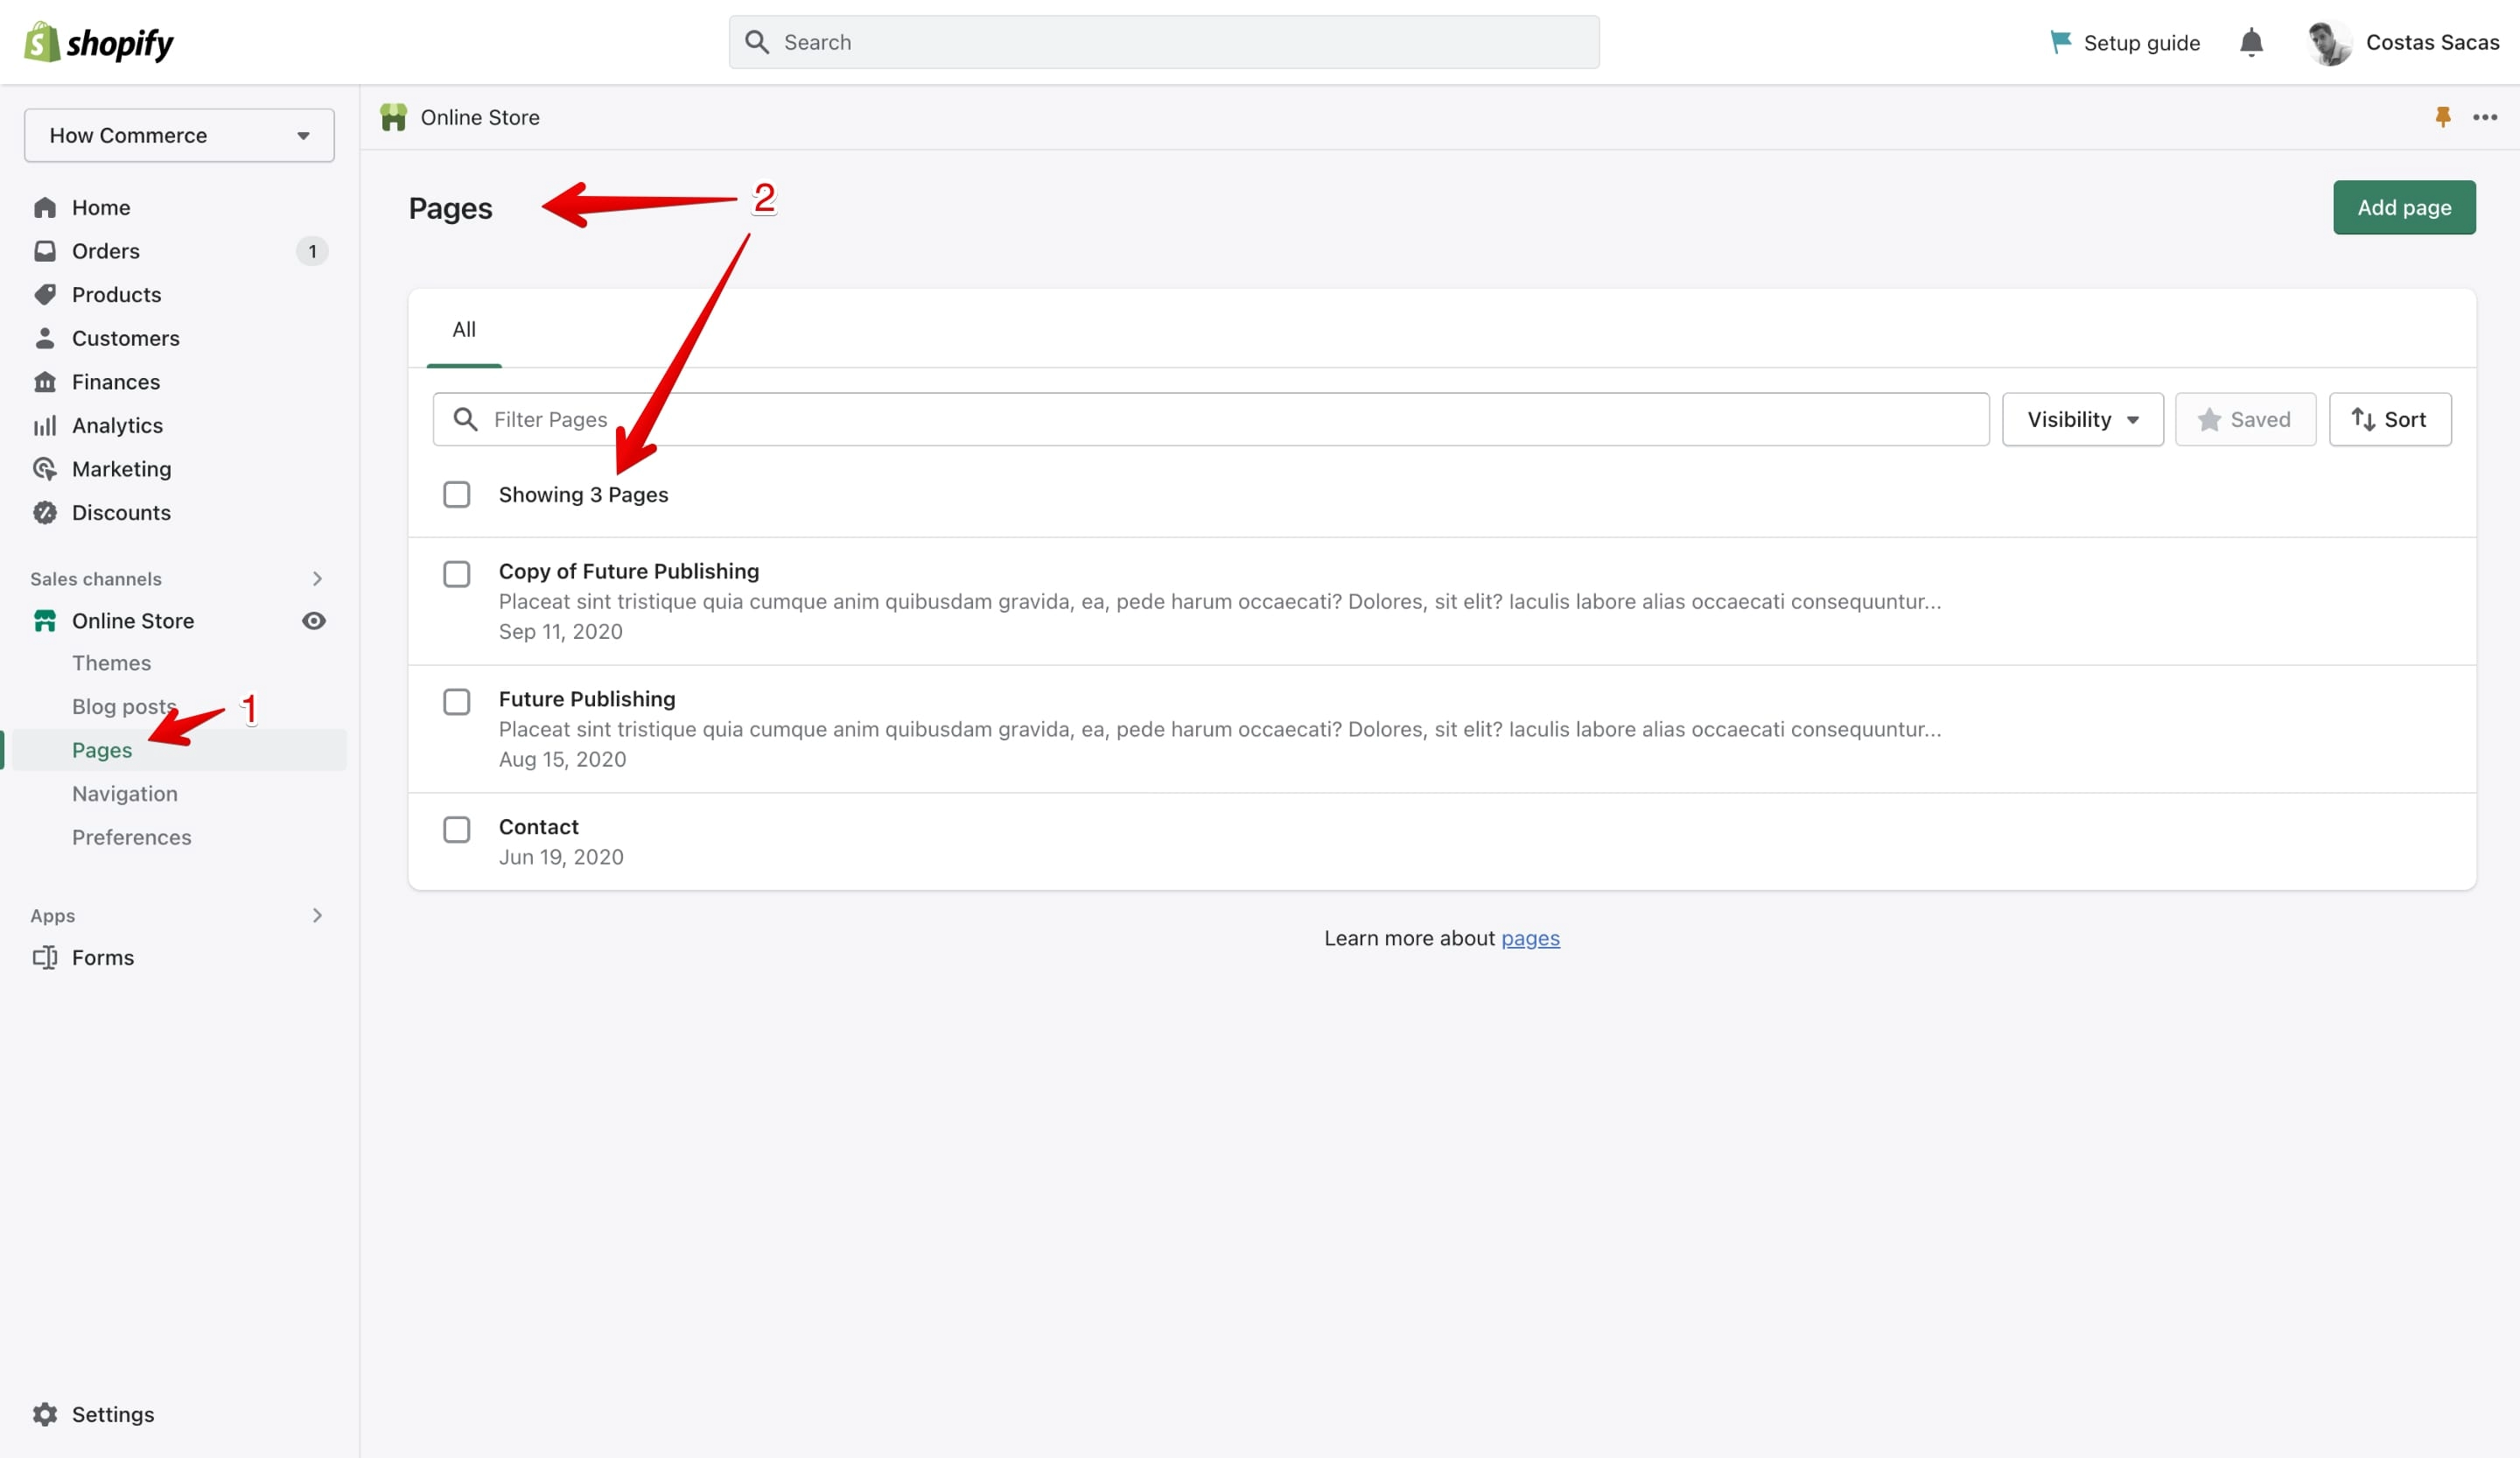The image size is (2520, 1458).
Task: Click the Home house icon
Action: point(45,207)
